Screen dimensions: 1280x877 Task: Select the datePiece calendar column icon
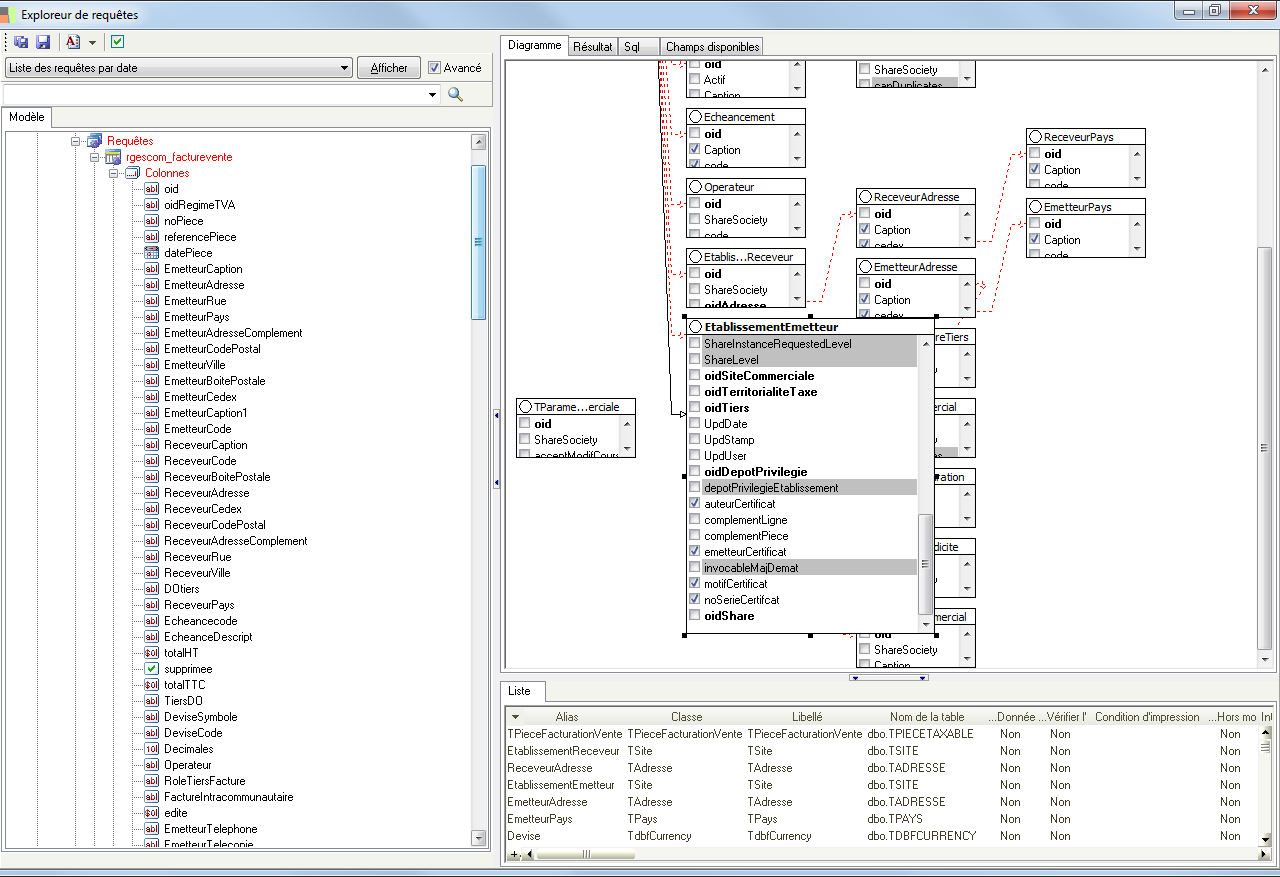coord(151,253)
